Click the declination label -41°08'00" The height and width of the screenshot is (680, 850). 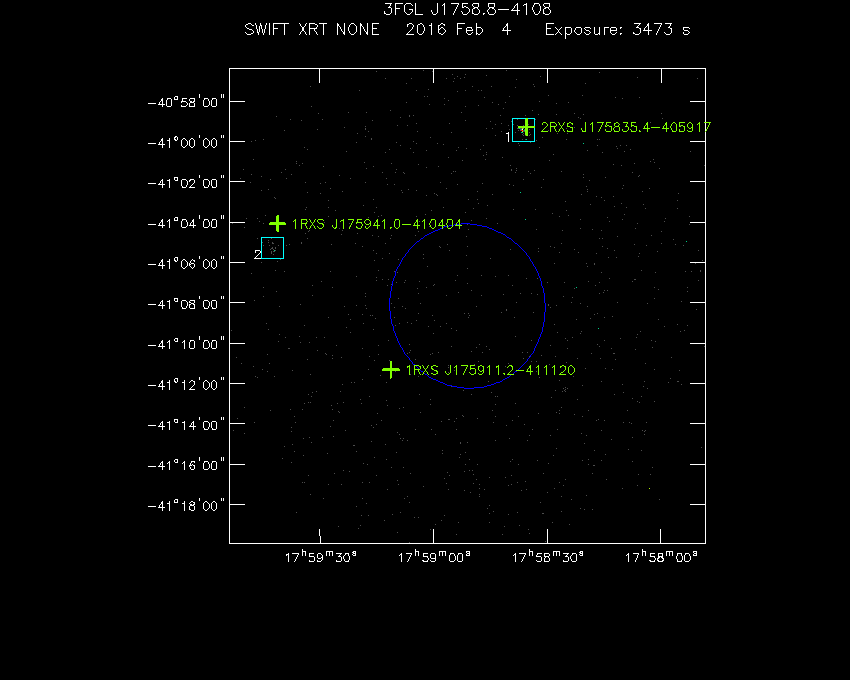pyautogui.click(x=186, y=304)
